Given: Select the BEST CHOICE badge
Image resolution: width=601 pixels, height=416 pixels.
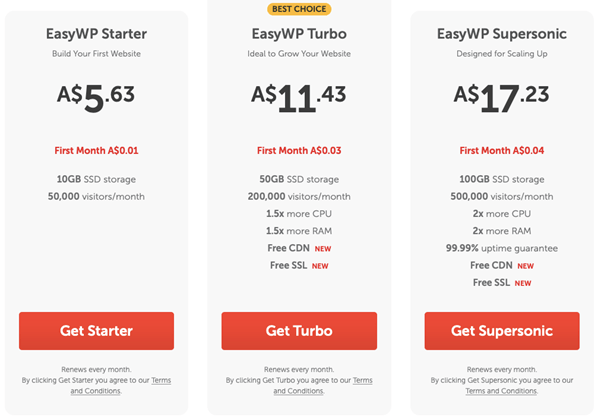Looking at the screenshot, I should [299, 9].
